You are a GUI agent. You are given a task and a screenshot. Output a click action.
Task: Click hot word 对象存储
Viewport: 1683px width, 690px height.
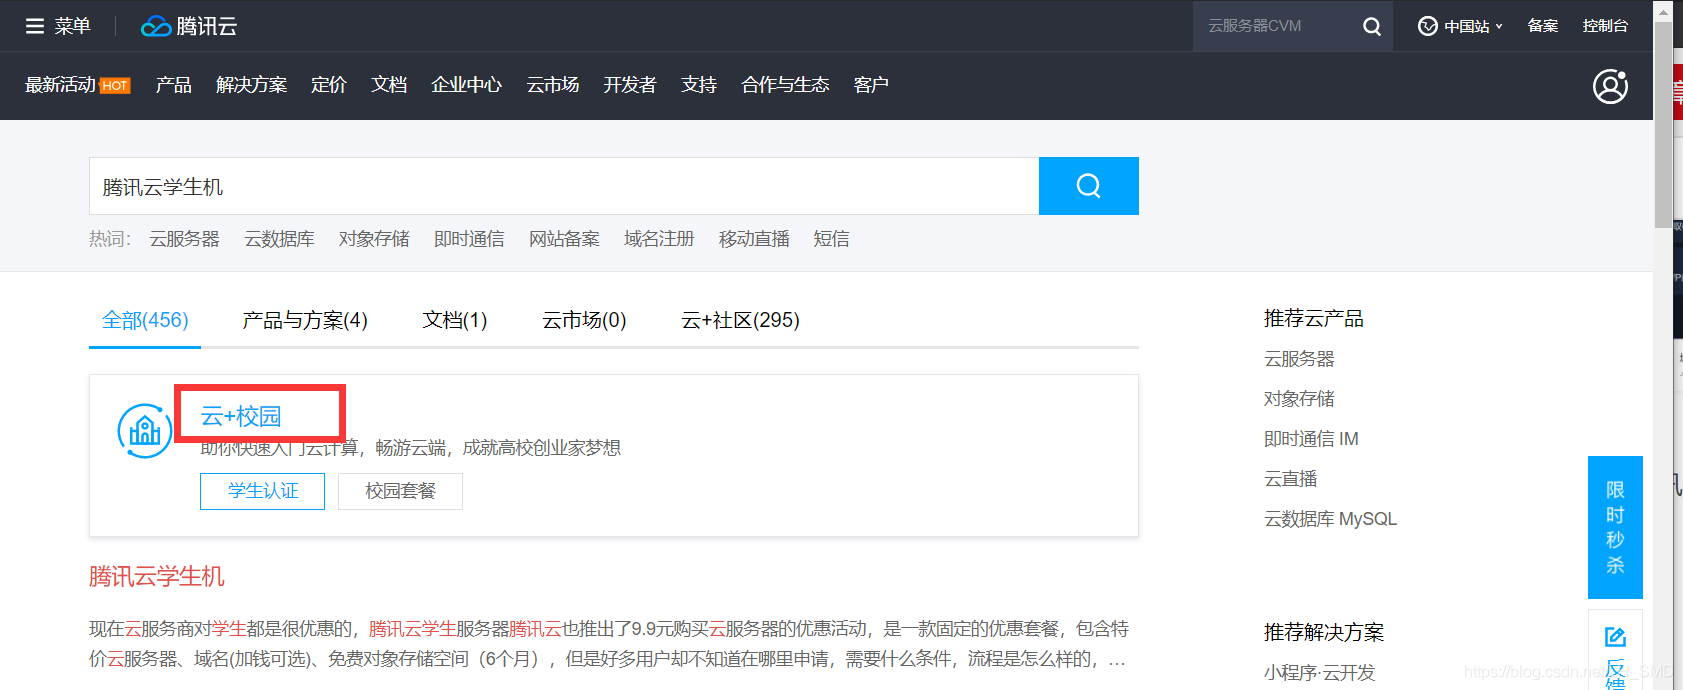[374, 239]
